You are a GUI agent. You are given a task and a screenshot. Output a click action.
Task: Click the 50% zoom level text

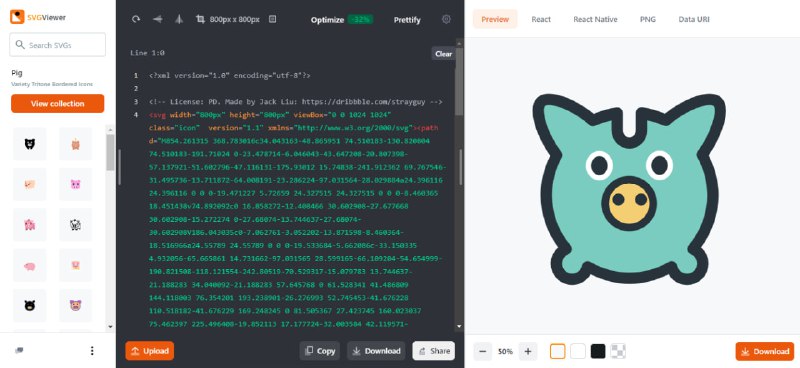pyautogui.click(x=506, y=351)
